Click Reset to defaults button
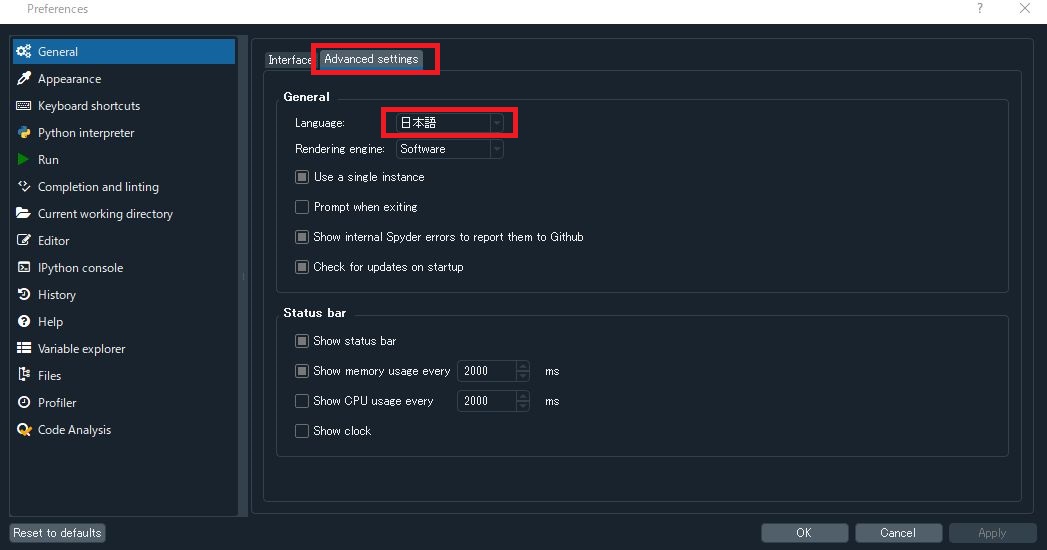The image size is (1047, 550). (57, 533)
